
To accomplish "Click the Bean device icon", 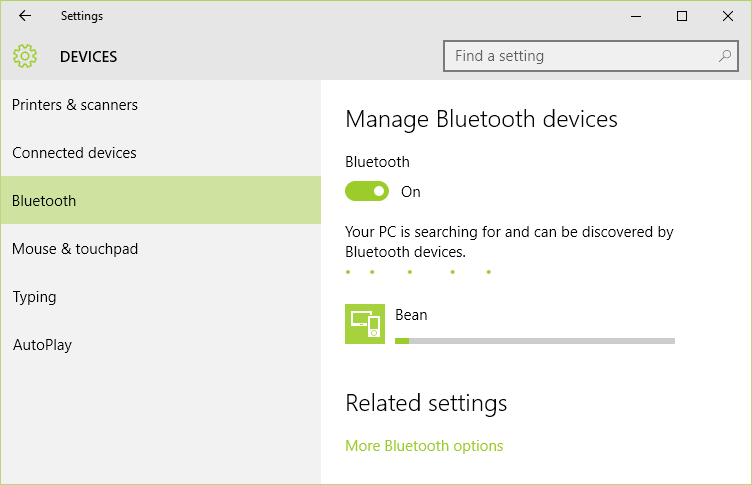I will coord(365,324).
